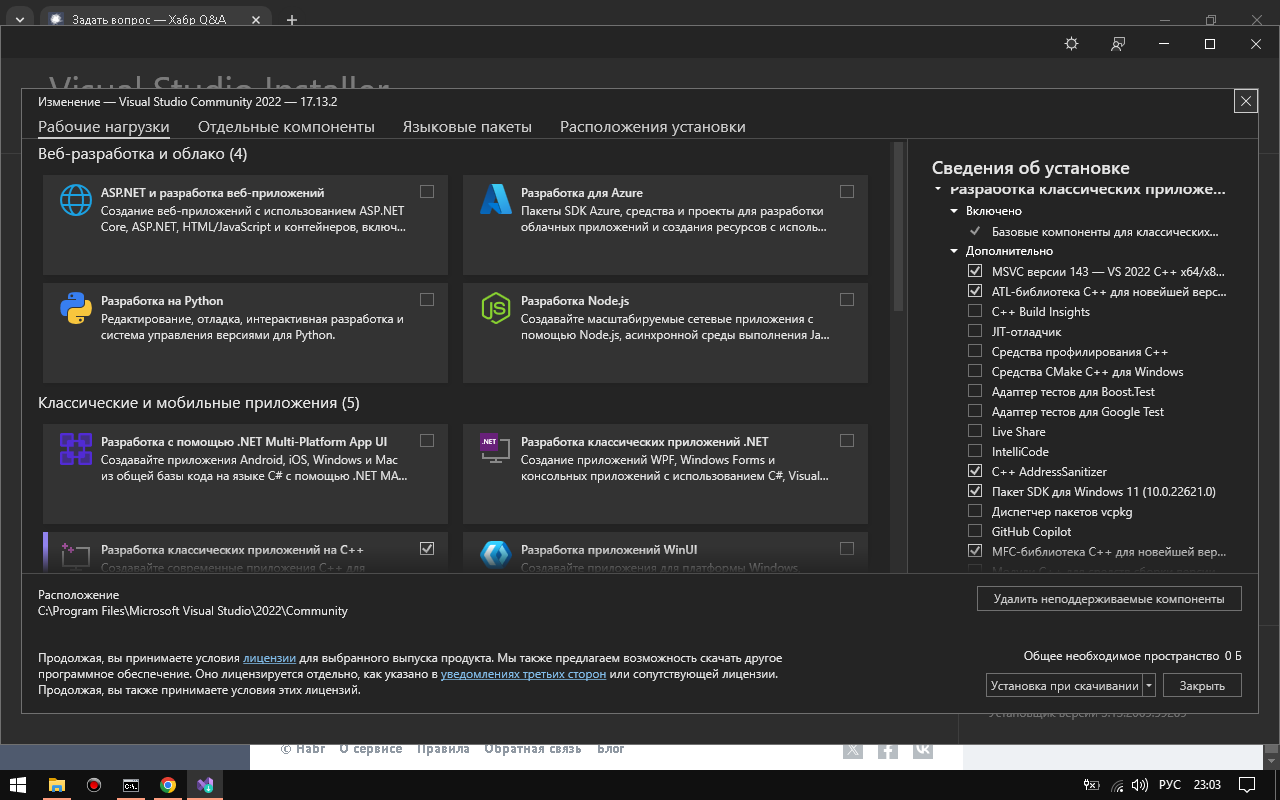Open the Windows Start menu
The height and width of the screenshot is (800, 1280).
(17, 785)
